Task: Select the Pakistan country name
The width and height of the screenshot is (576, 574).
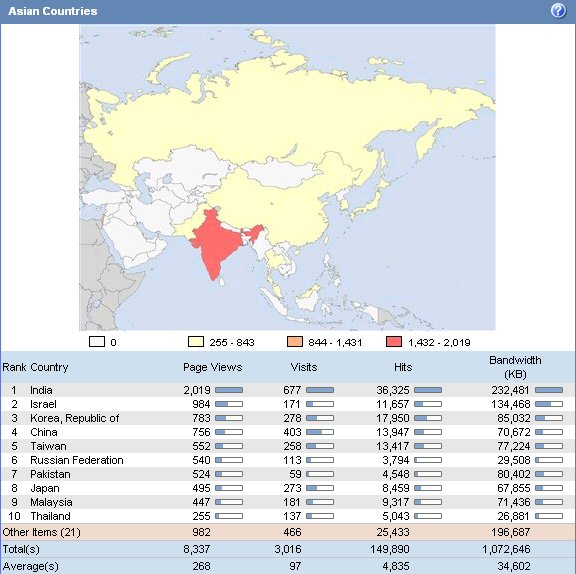Action: tap(50, 474)
